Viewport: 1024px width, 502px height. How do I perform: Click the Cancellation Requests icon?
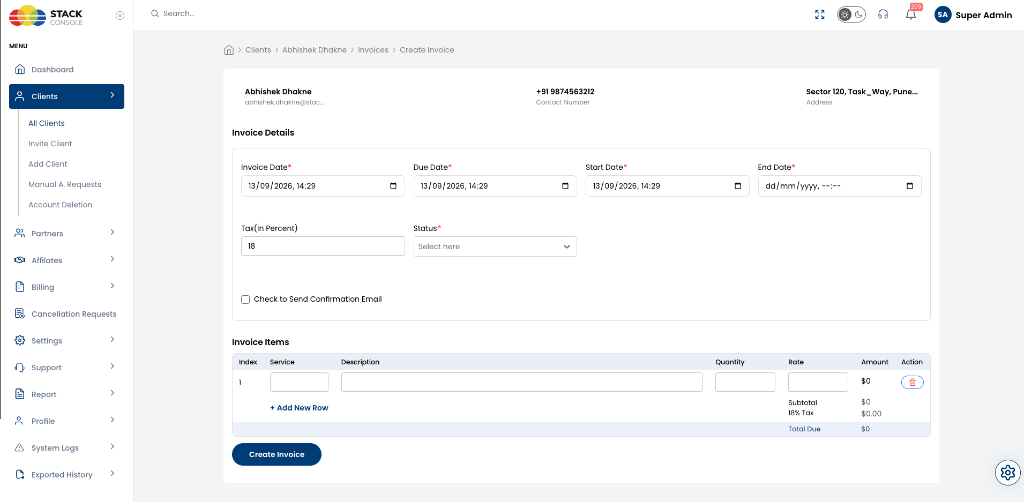(20, 313)
